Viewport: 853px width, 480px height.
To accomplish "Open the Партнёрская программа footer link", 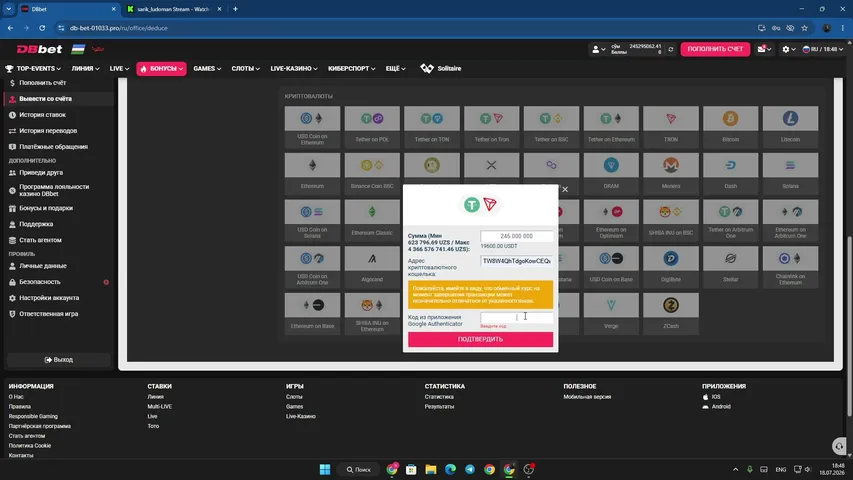I will (x=40, y=426).
